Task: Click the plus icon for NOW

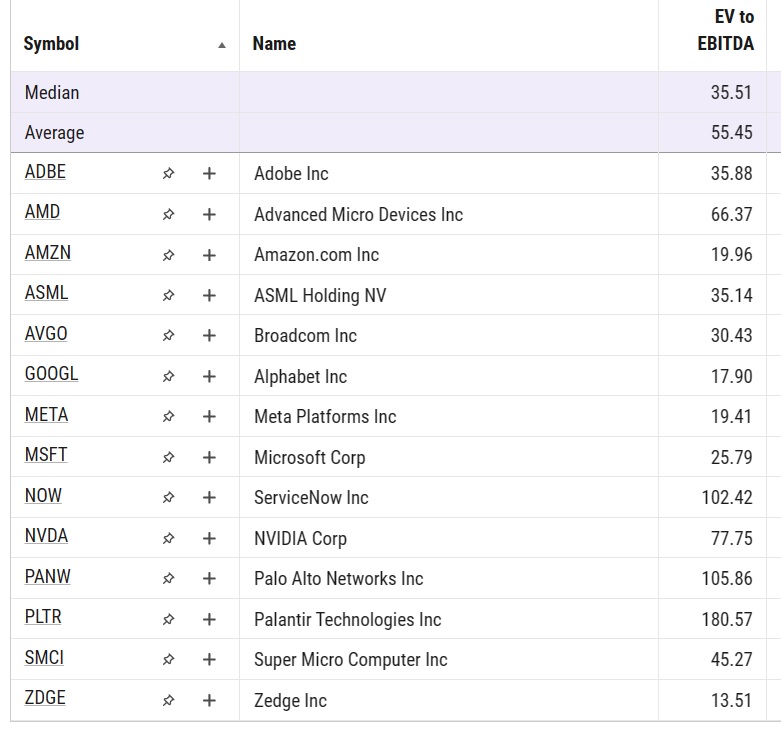Action: (x=209, y=497)
